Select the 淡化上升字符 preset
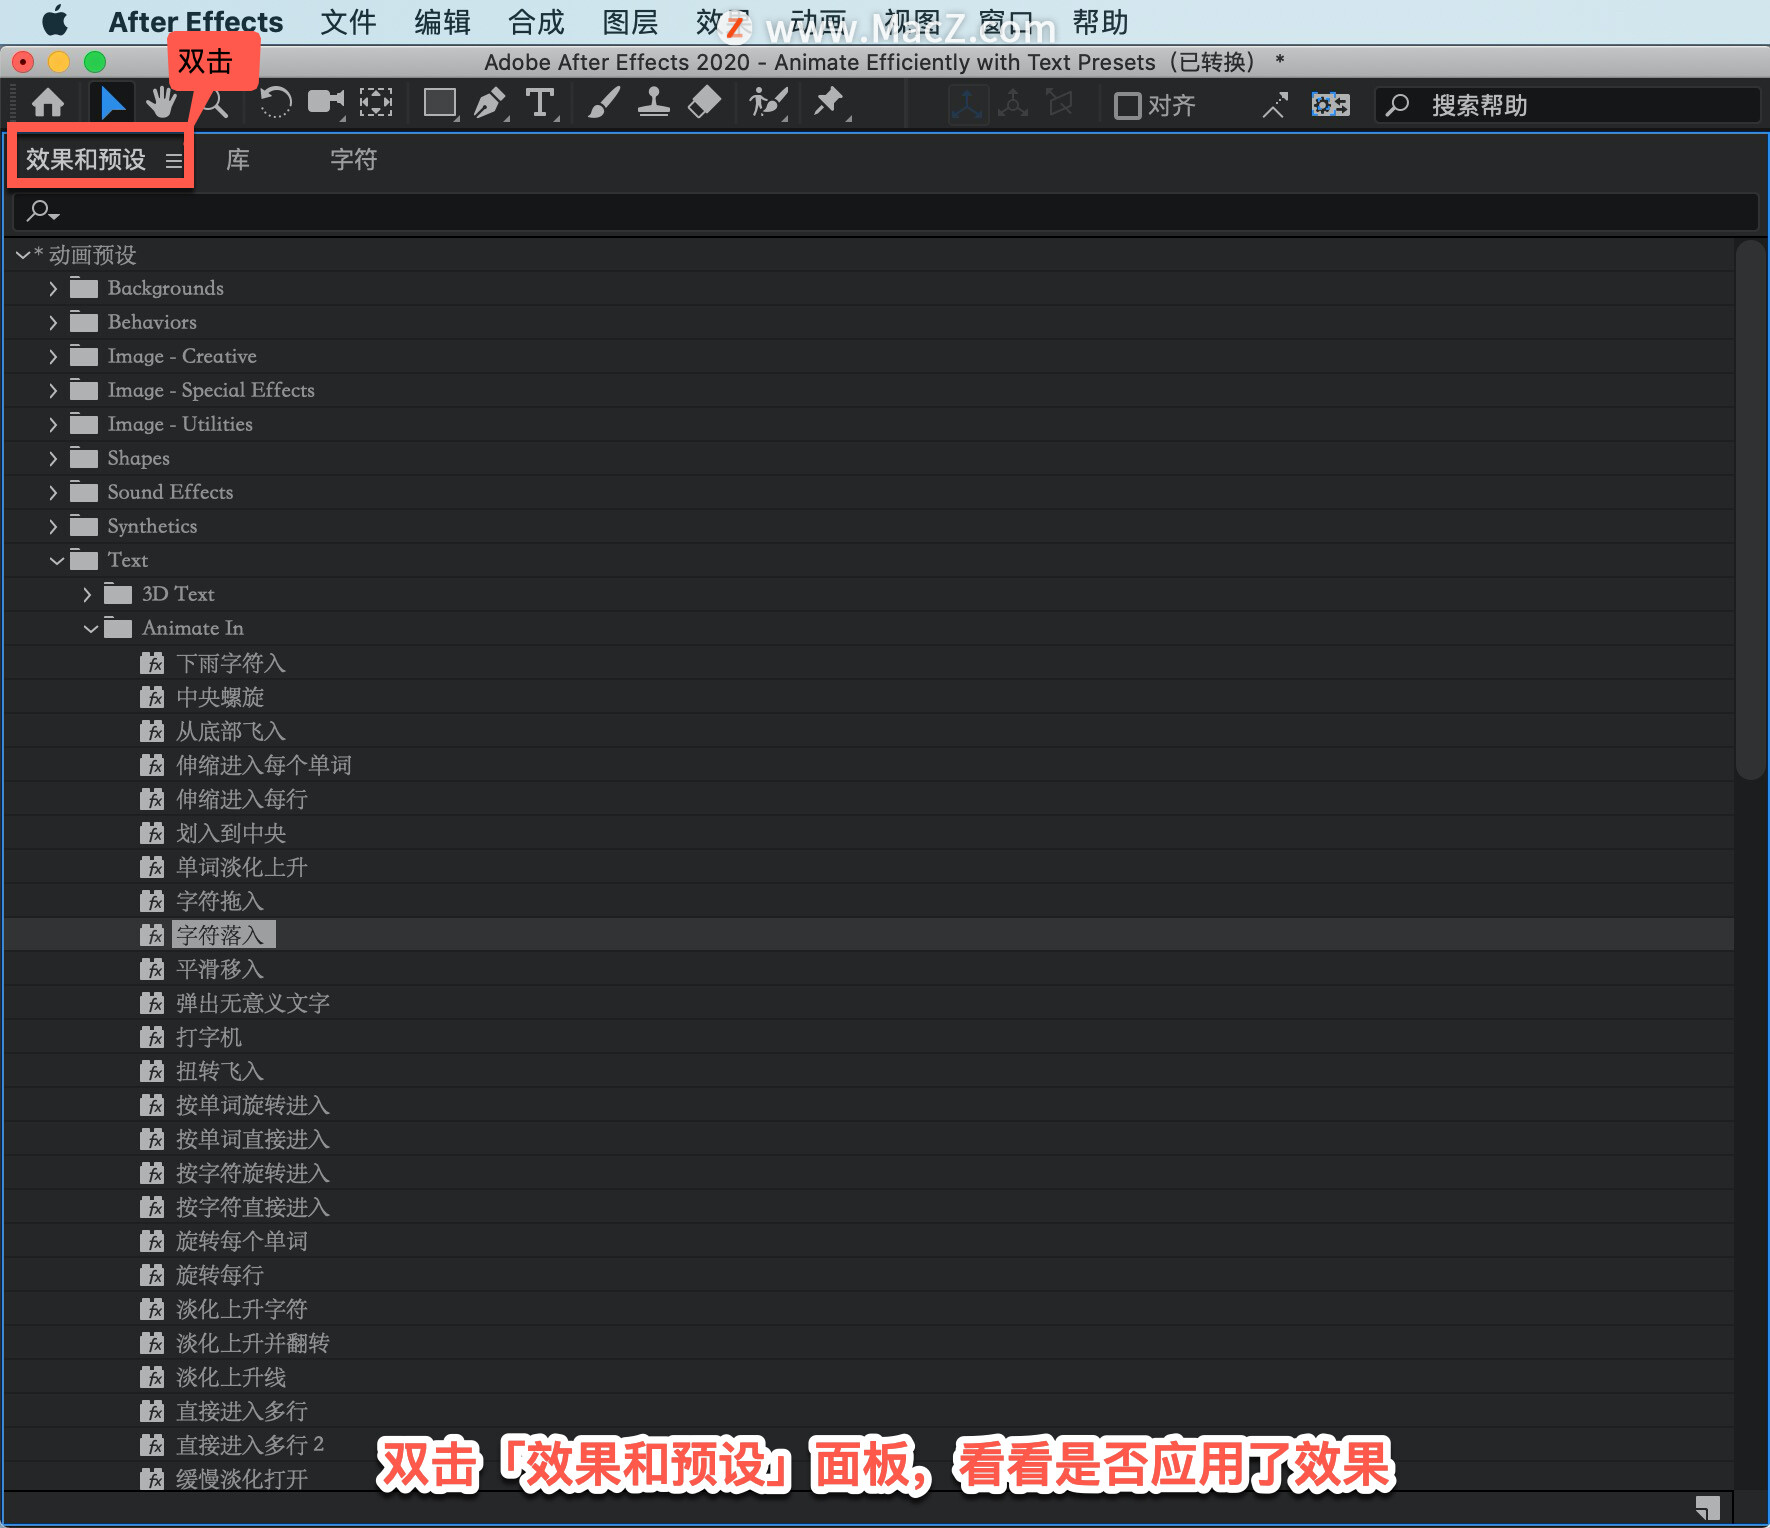Screen dimensions: 1770x1528 click(x=242, y=1310)
